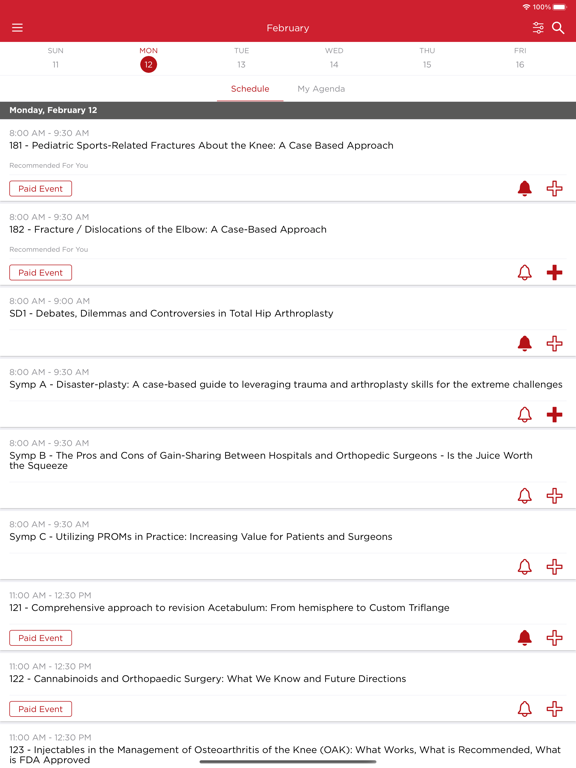Viewport: 576px width, 768px height.
Task: Click Paid Event badge on session 181
Action: click(x=41, y=189)
